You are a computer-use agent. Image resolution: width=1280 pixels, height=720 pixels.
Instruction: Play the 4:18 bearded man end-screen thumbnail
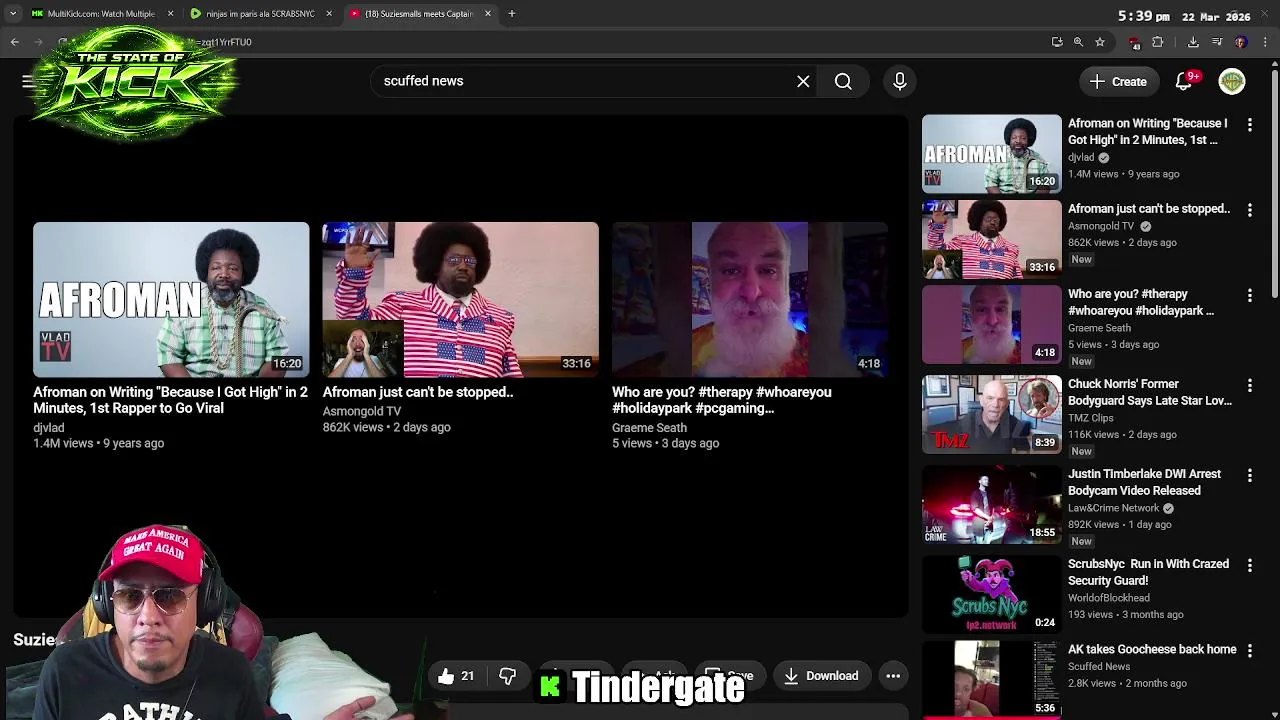point(749,299)
